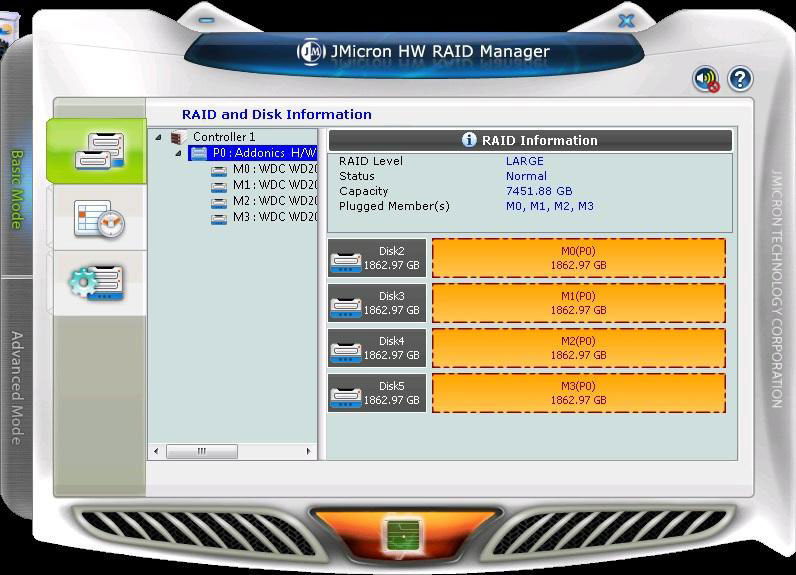Click the Controller 1 server icon
Screen dimensions: 796x575
click(x=179, y=137)
